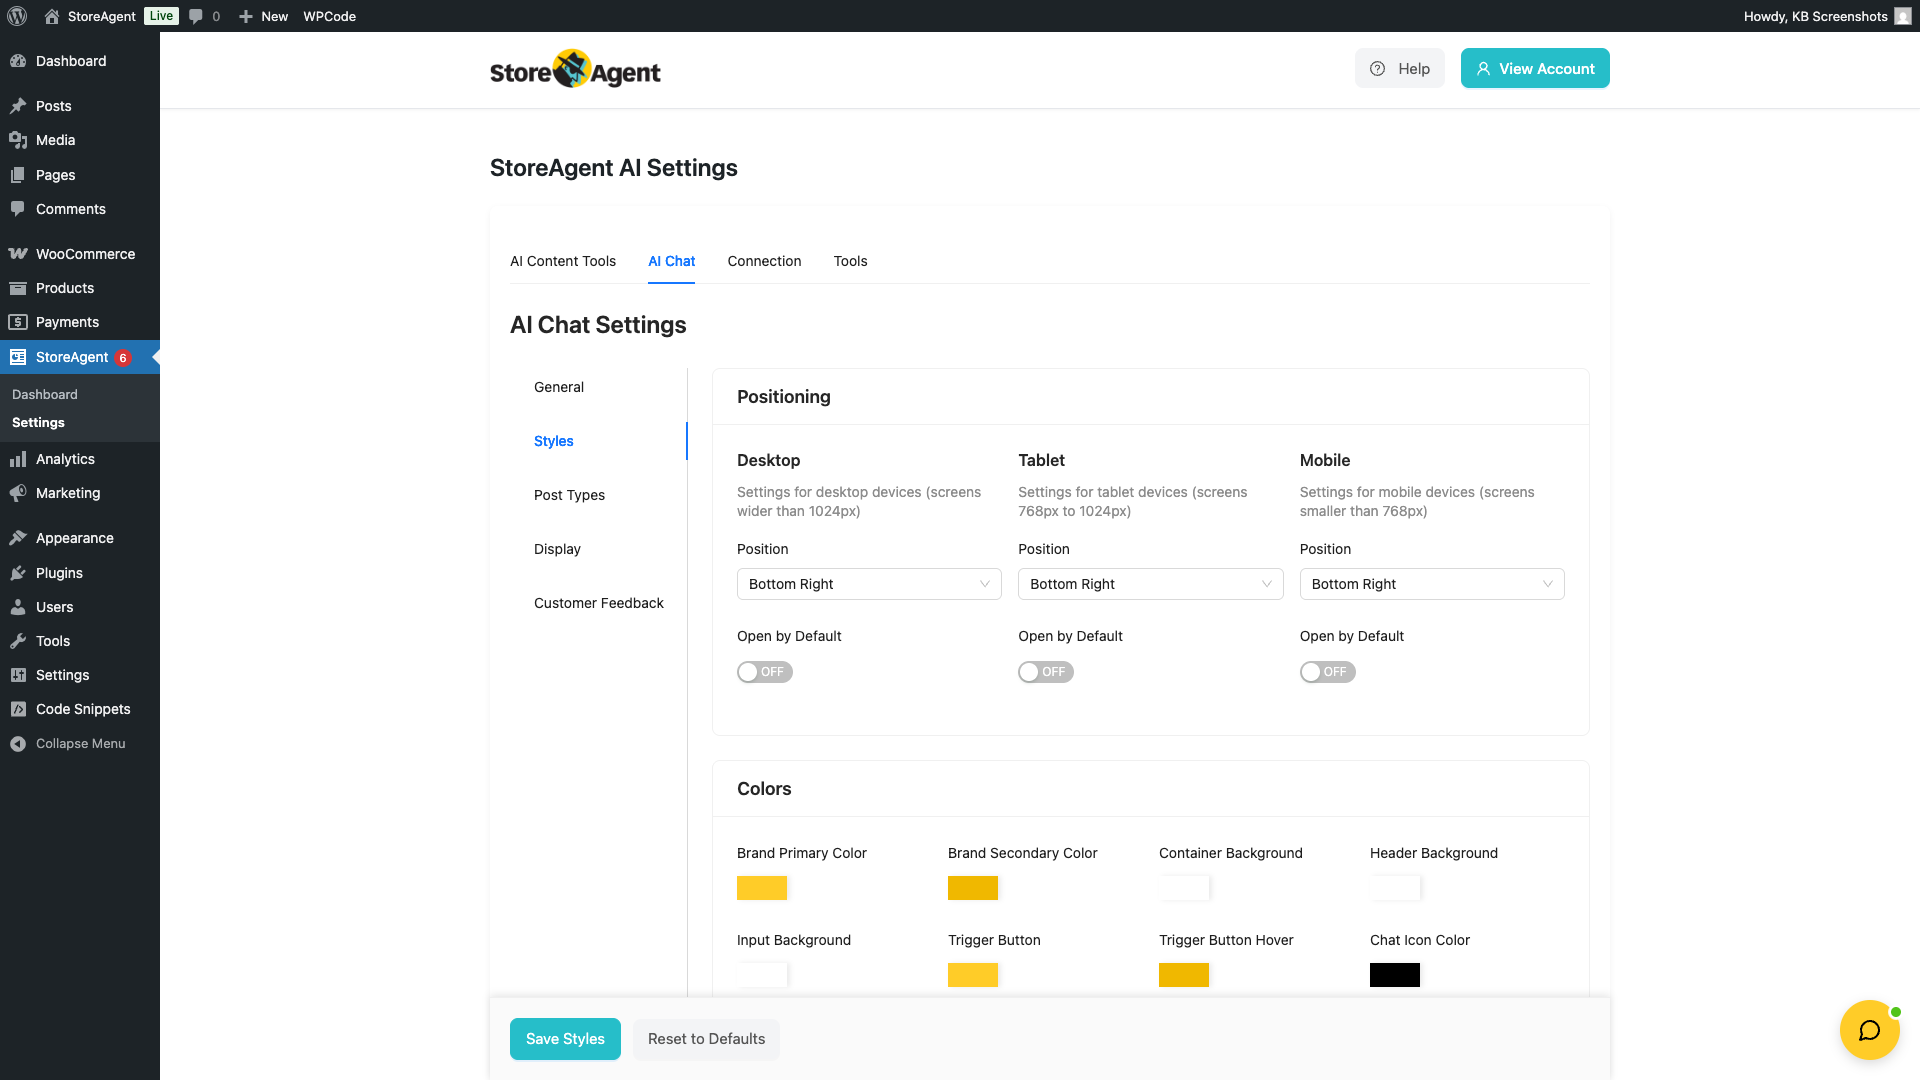The height and width of the screenshot is (1080, 1920).
Task: Open StoreAgent Dashboard submenu link
Action: point(45,394)
